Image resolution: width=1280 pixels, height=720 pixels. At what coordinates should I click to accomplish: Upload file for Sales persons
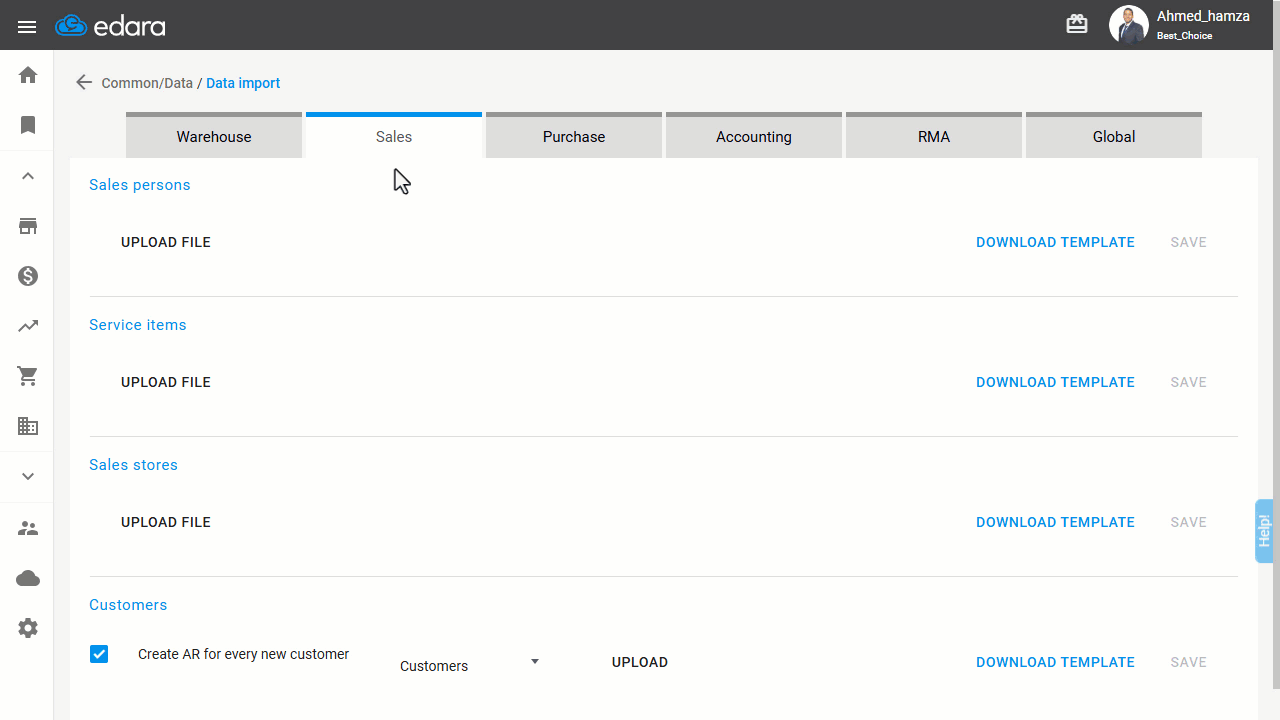pyautogui.click(x=166, y=242)
